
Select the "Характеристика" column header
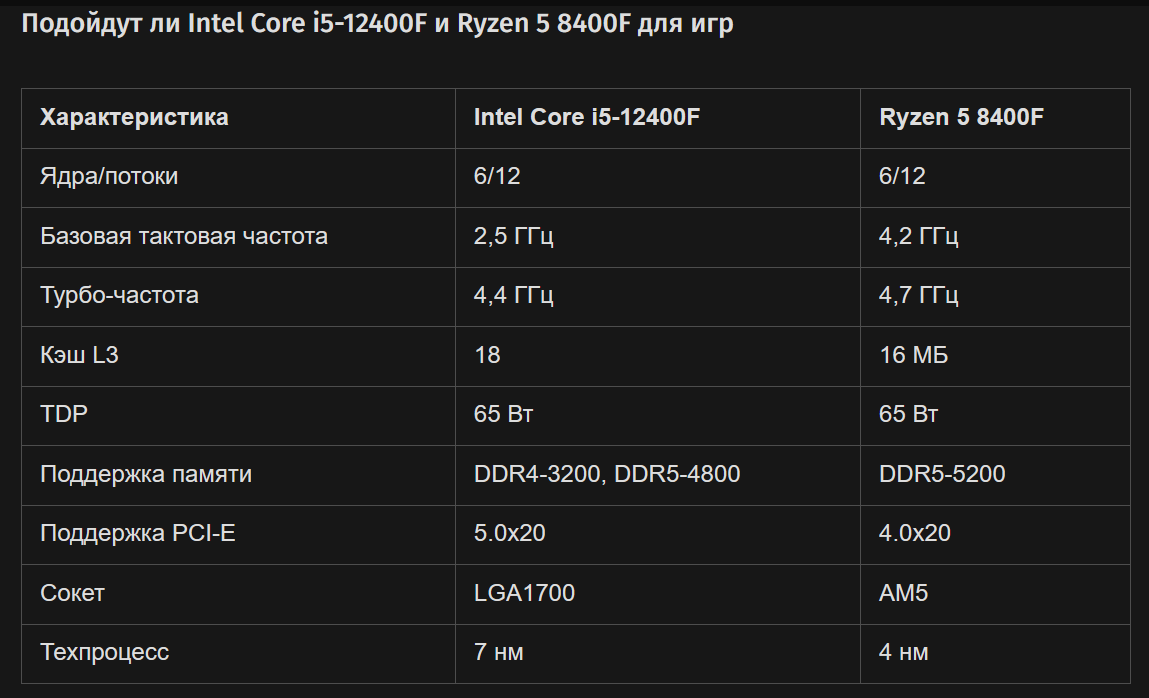pyautogui.click(x=134, y=118)
